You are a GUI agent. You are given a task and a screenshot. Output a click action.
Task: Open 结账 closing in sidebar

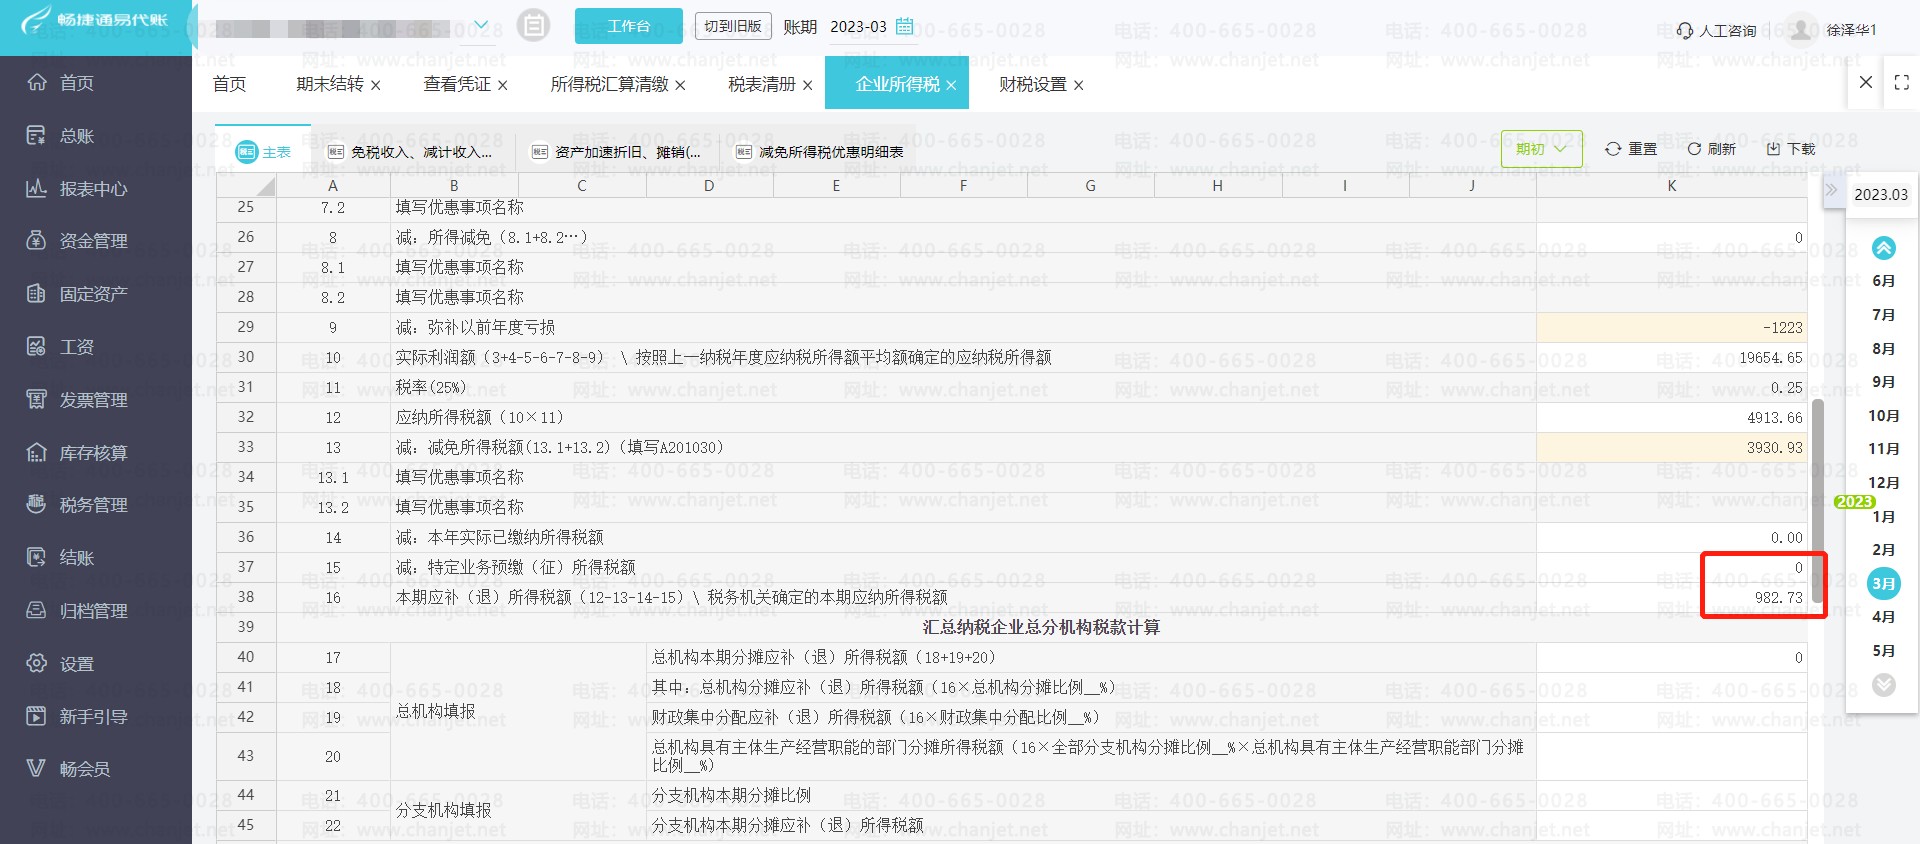(x=60, y=557)
